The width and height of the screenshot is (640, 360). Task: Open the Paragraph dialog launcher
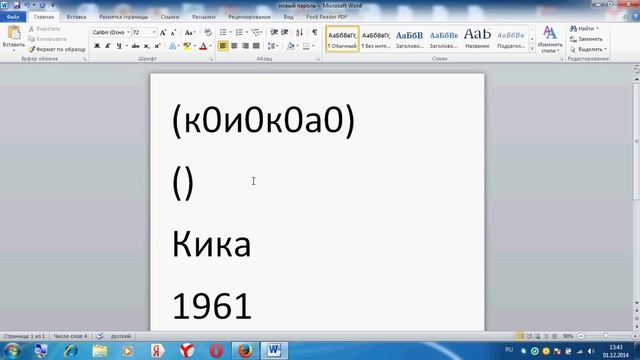318,60
